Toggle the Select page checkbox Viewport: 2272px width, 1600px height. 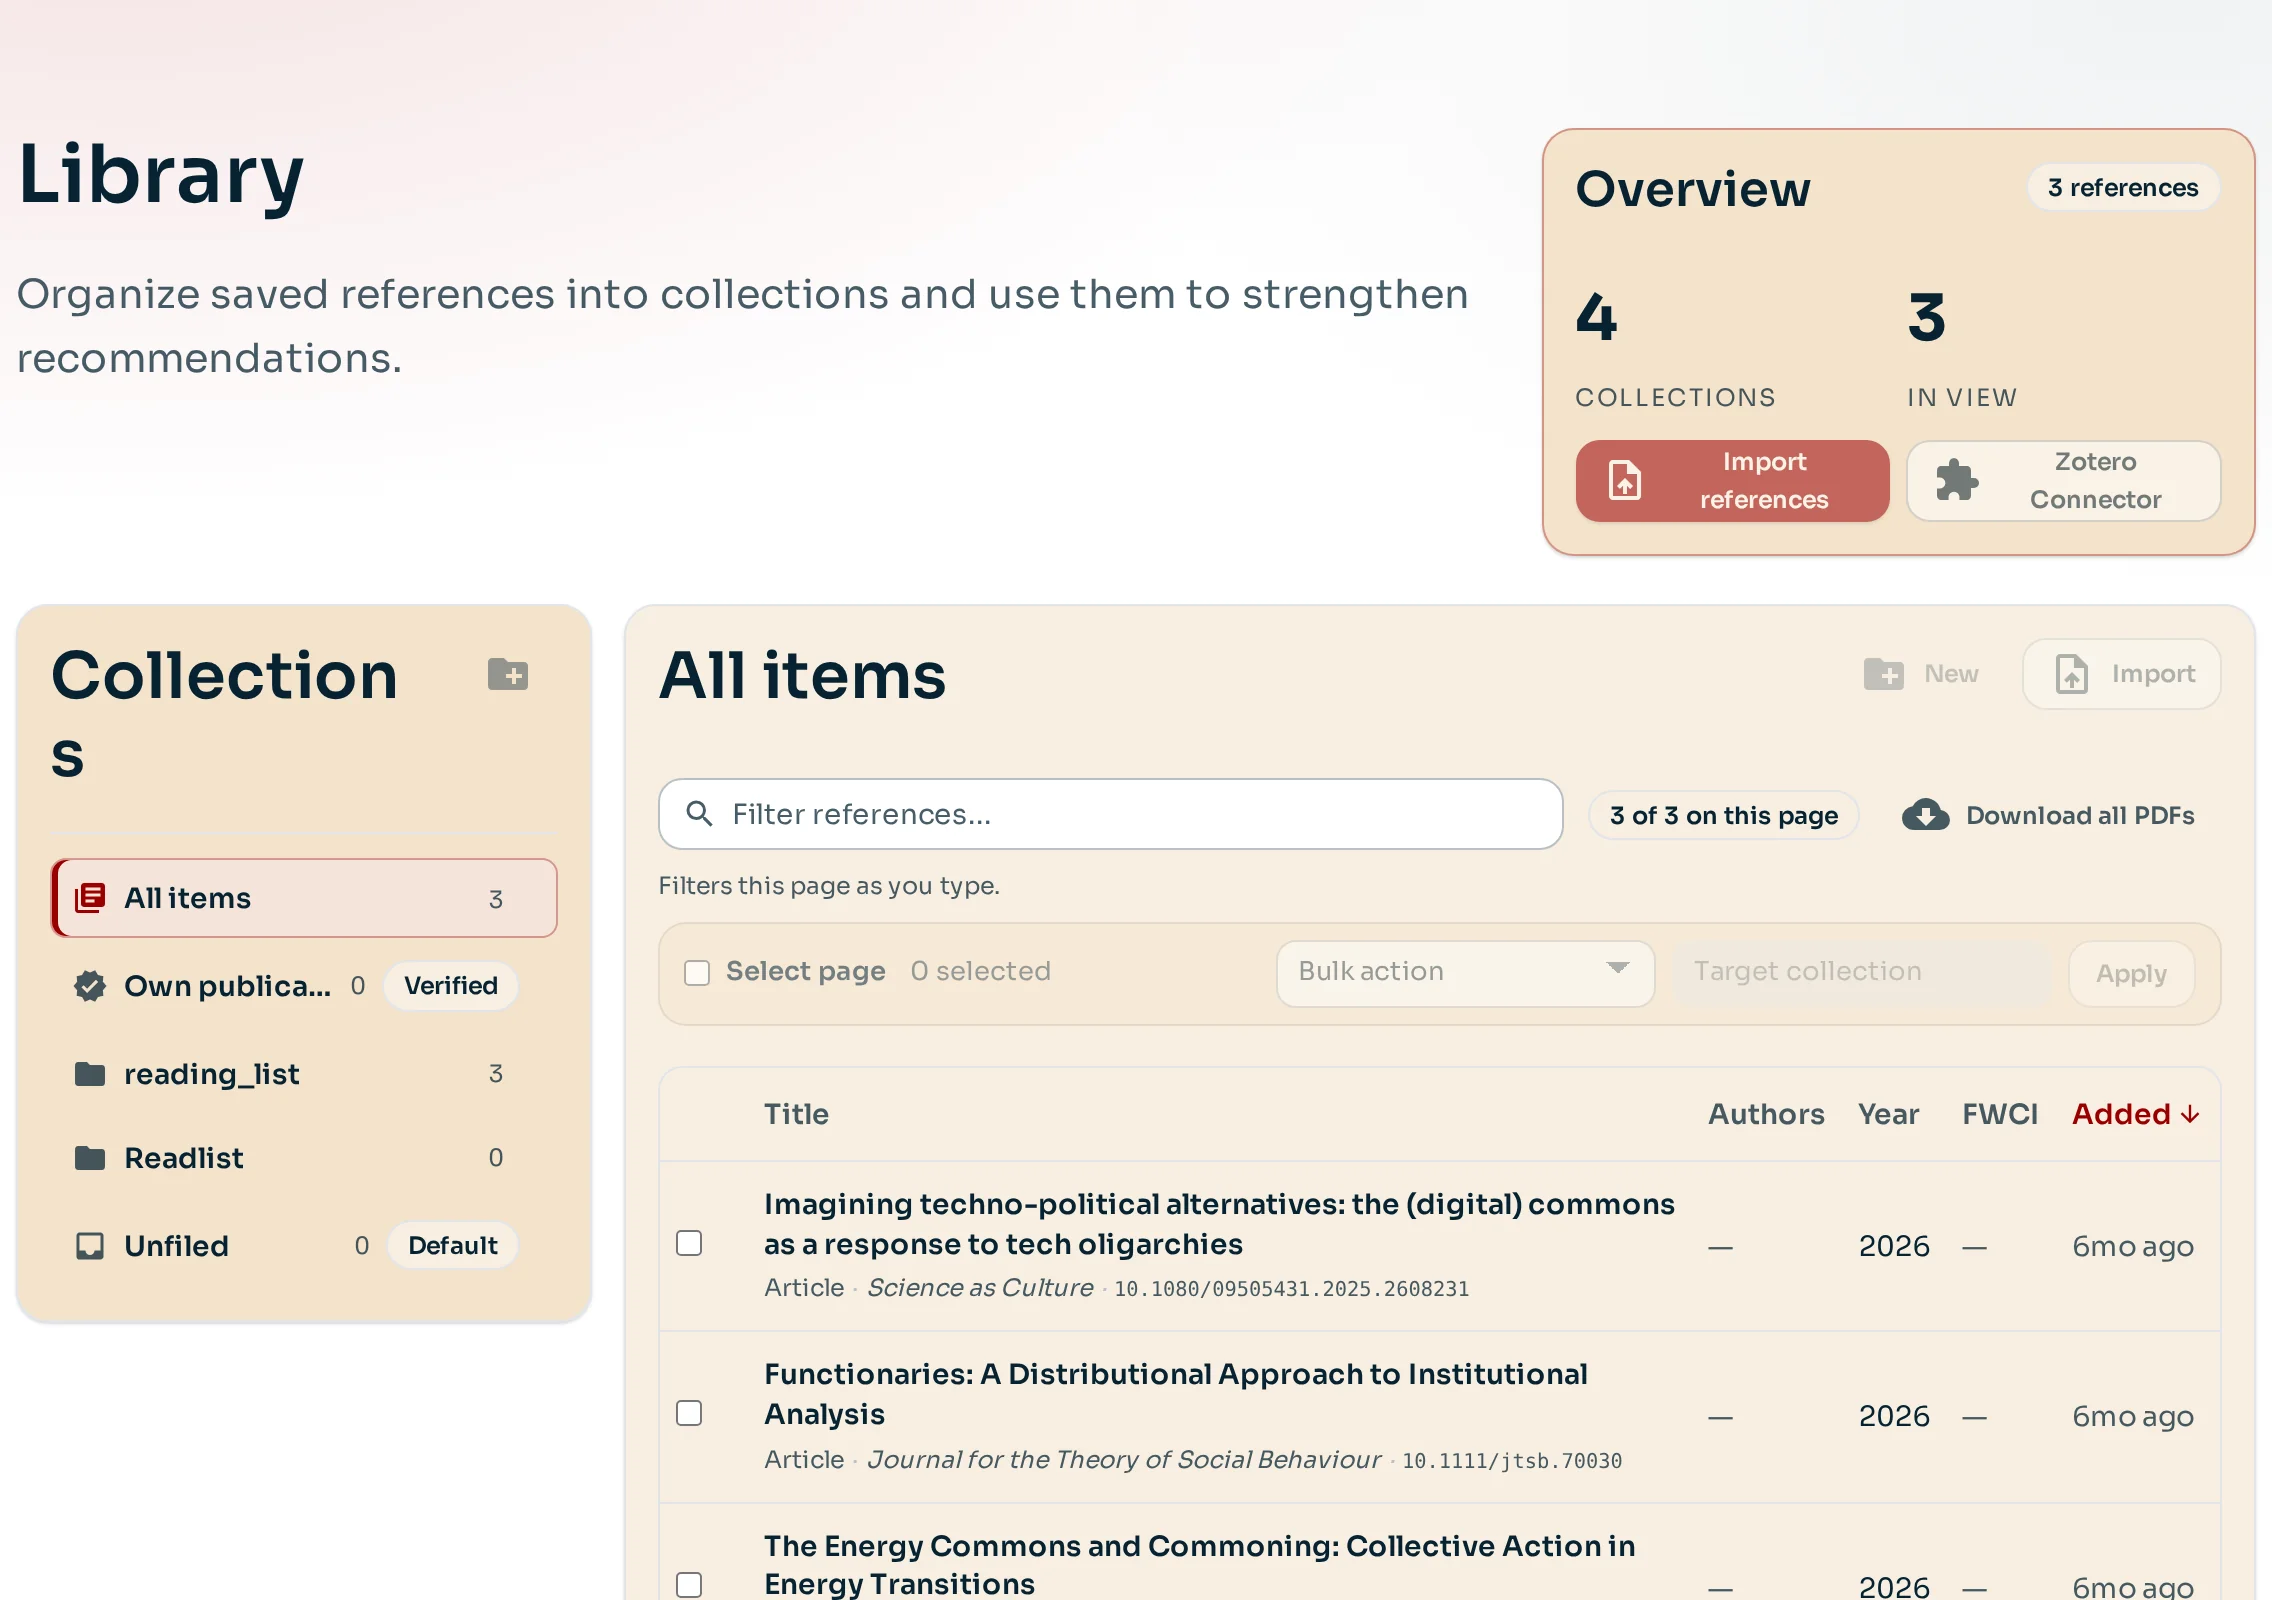pos(697,972)
